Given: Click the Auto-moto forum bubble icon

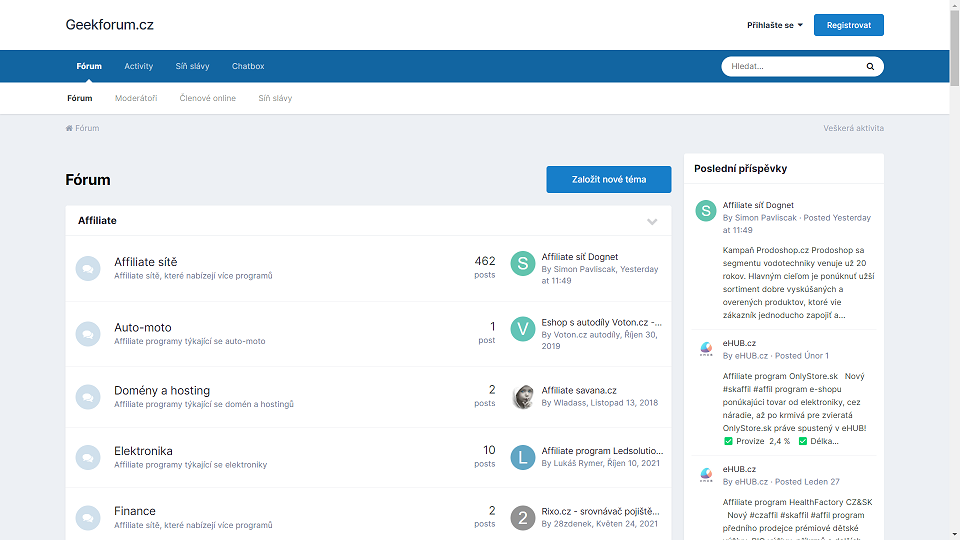Looking at the screenshot, I should tap(88, 334).
